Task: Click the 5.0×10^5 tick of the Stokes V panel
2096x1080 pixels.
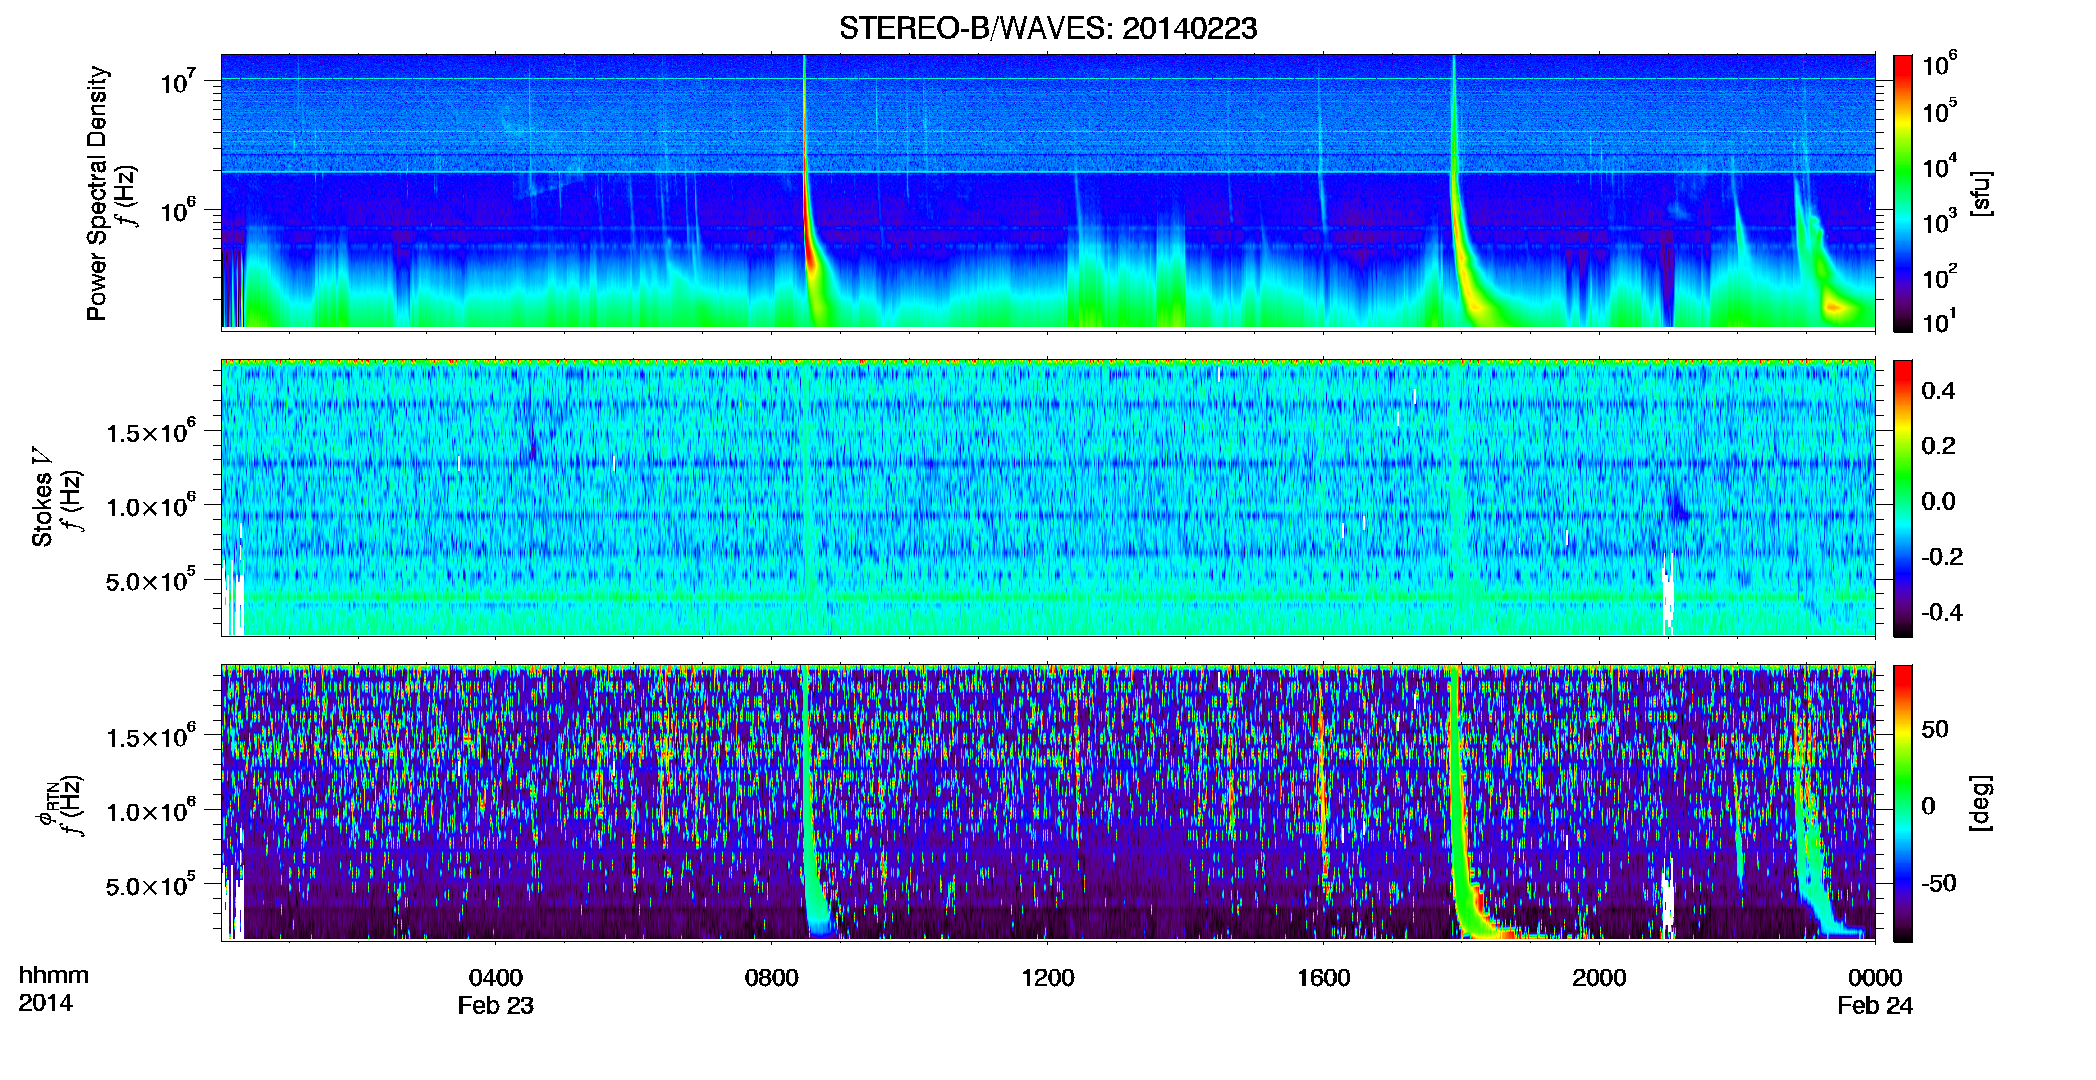Action: [x=151, y=580]
